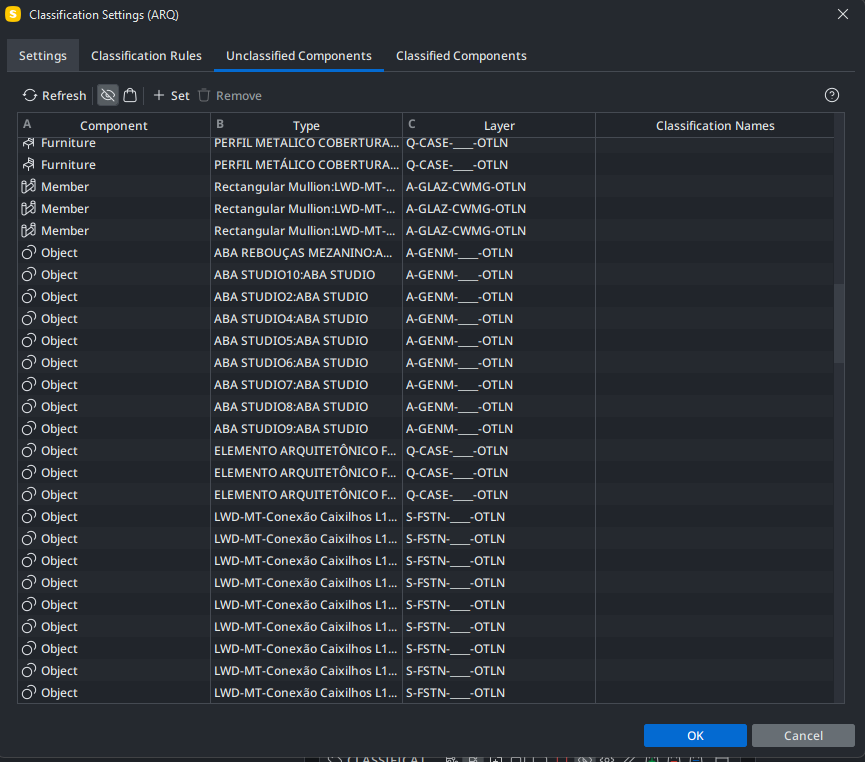Select type cell ABA STUDIO10:ABA STUDIO

click(x=306, y=275)
